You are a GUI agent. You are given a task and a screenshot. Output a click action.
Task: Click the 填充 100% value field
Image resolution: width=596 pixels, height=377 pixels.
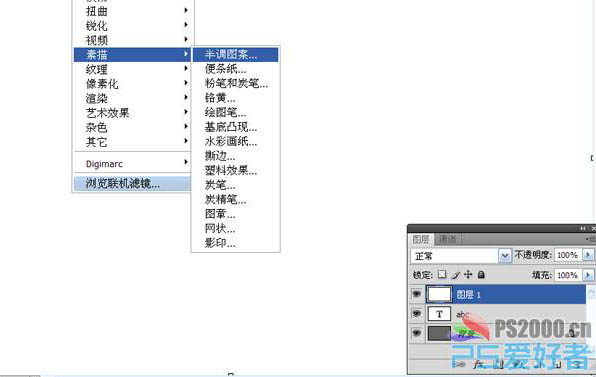[x=568, y=275]
